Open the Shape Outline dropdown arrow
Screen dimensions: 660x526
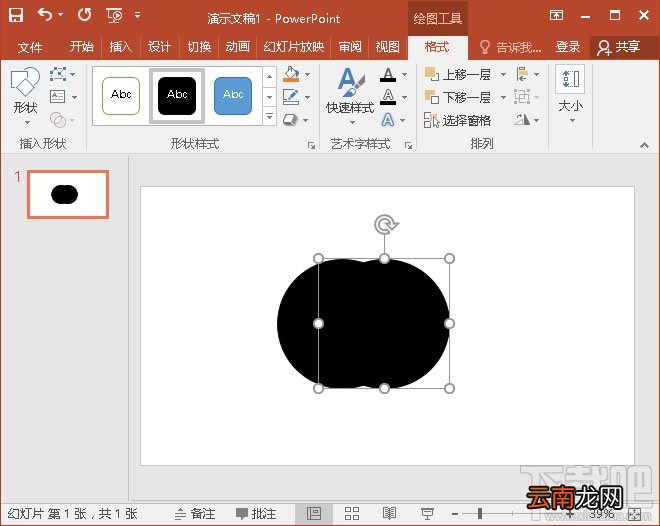click(308, 97)
